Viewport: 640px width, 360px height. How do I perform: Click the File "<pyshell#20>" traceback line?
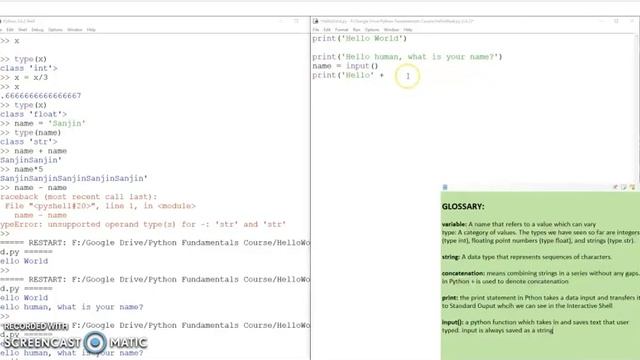click(x=100, y=206)
